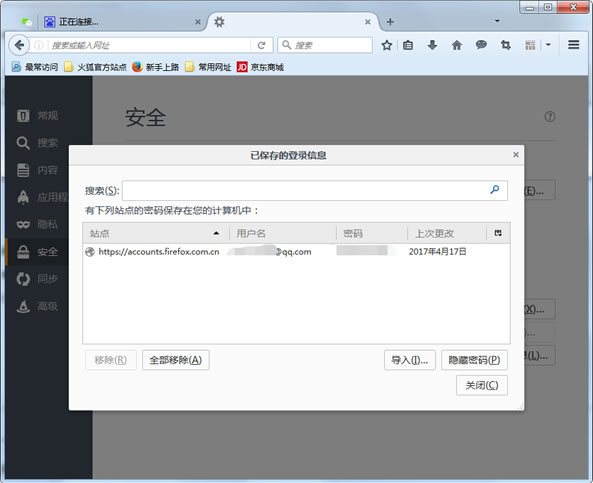Open the tab list dropdown arrow
593x483 pixels.
click(497, 21)
